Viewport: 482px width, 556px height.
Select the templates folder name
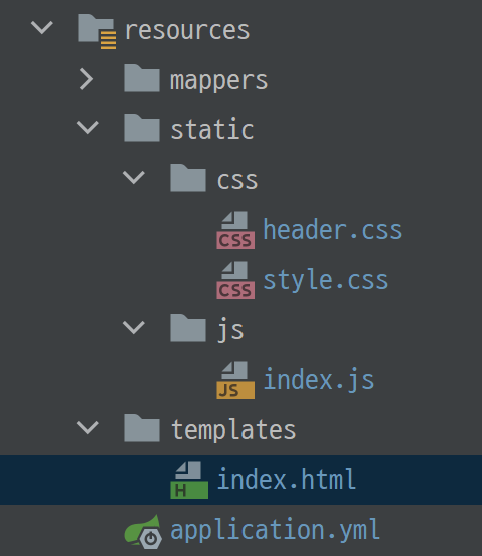point(233,430)
